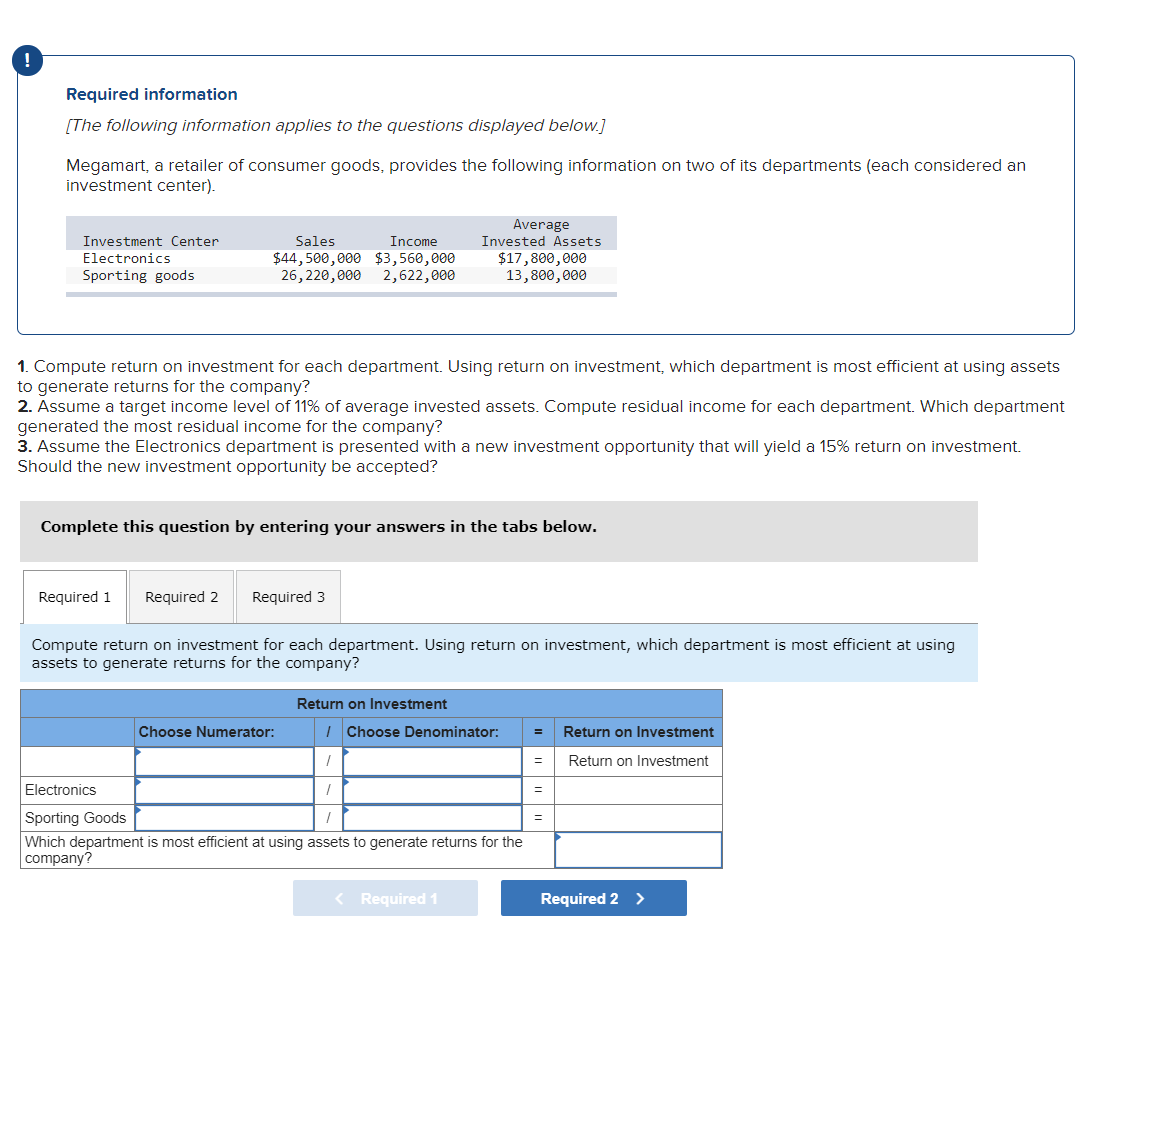Click Sporting goods income value 2,622,000
This screenshot has width=1171, height=1132.
click(x=419, y=276)
